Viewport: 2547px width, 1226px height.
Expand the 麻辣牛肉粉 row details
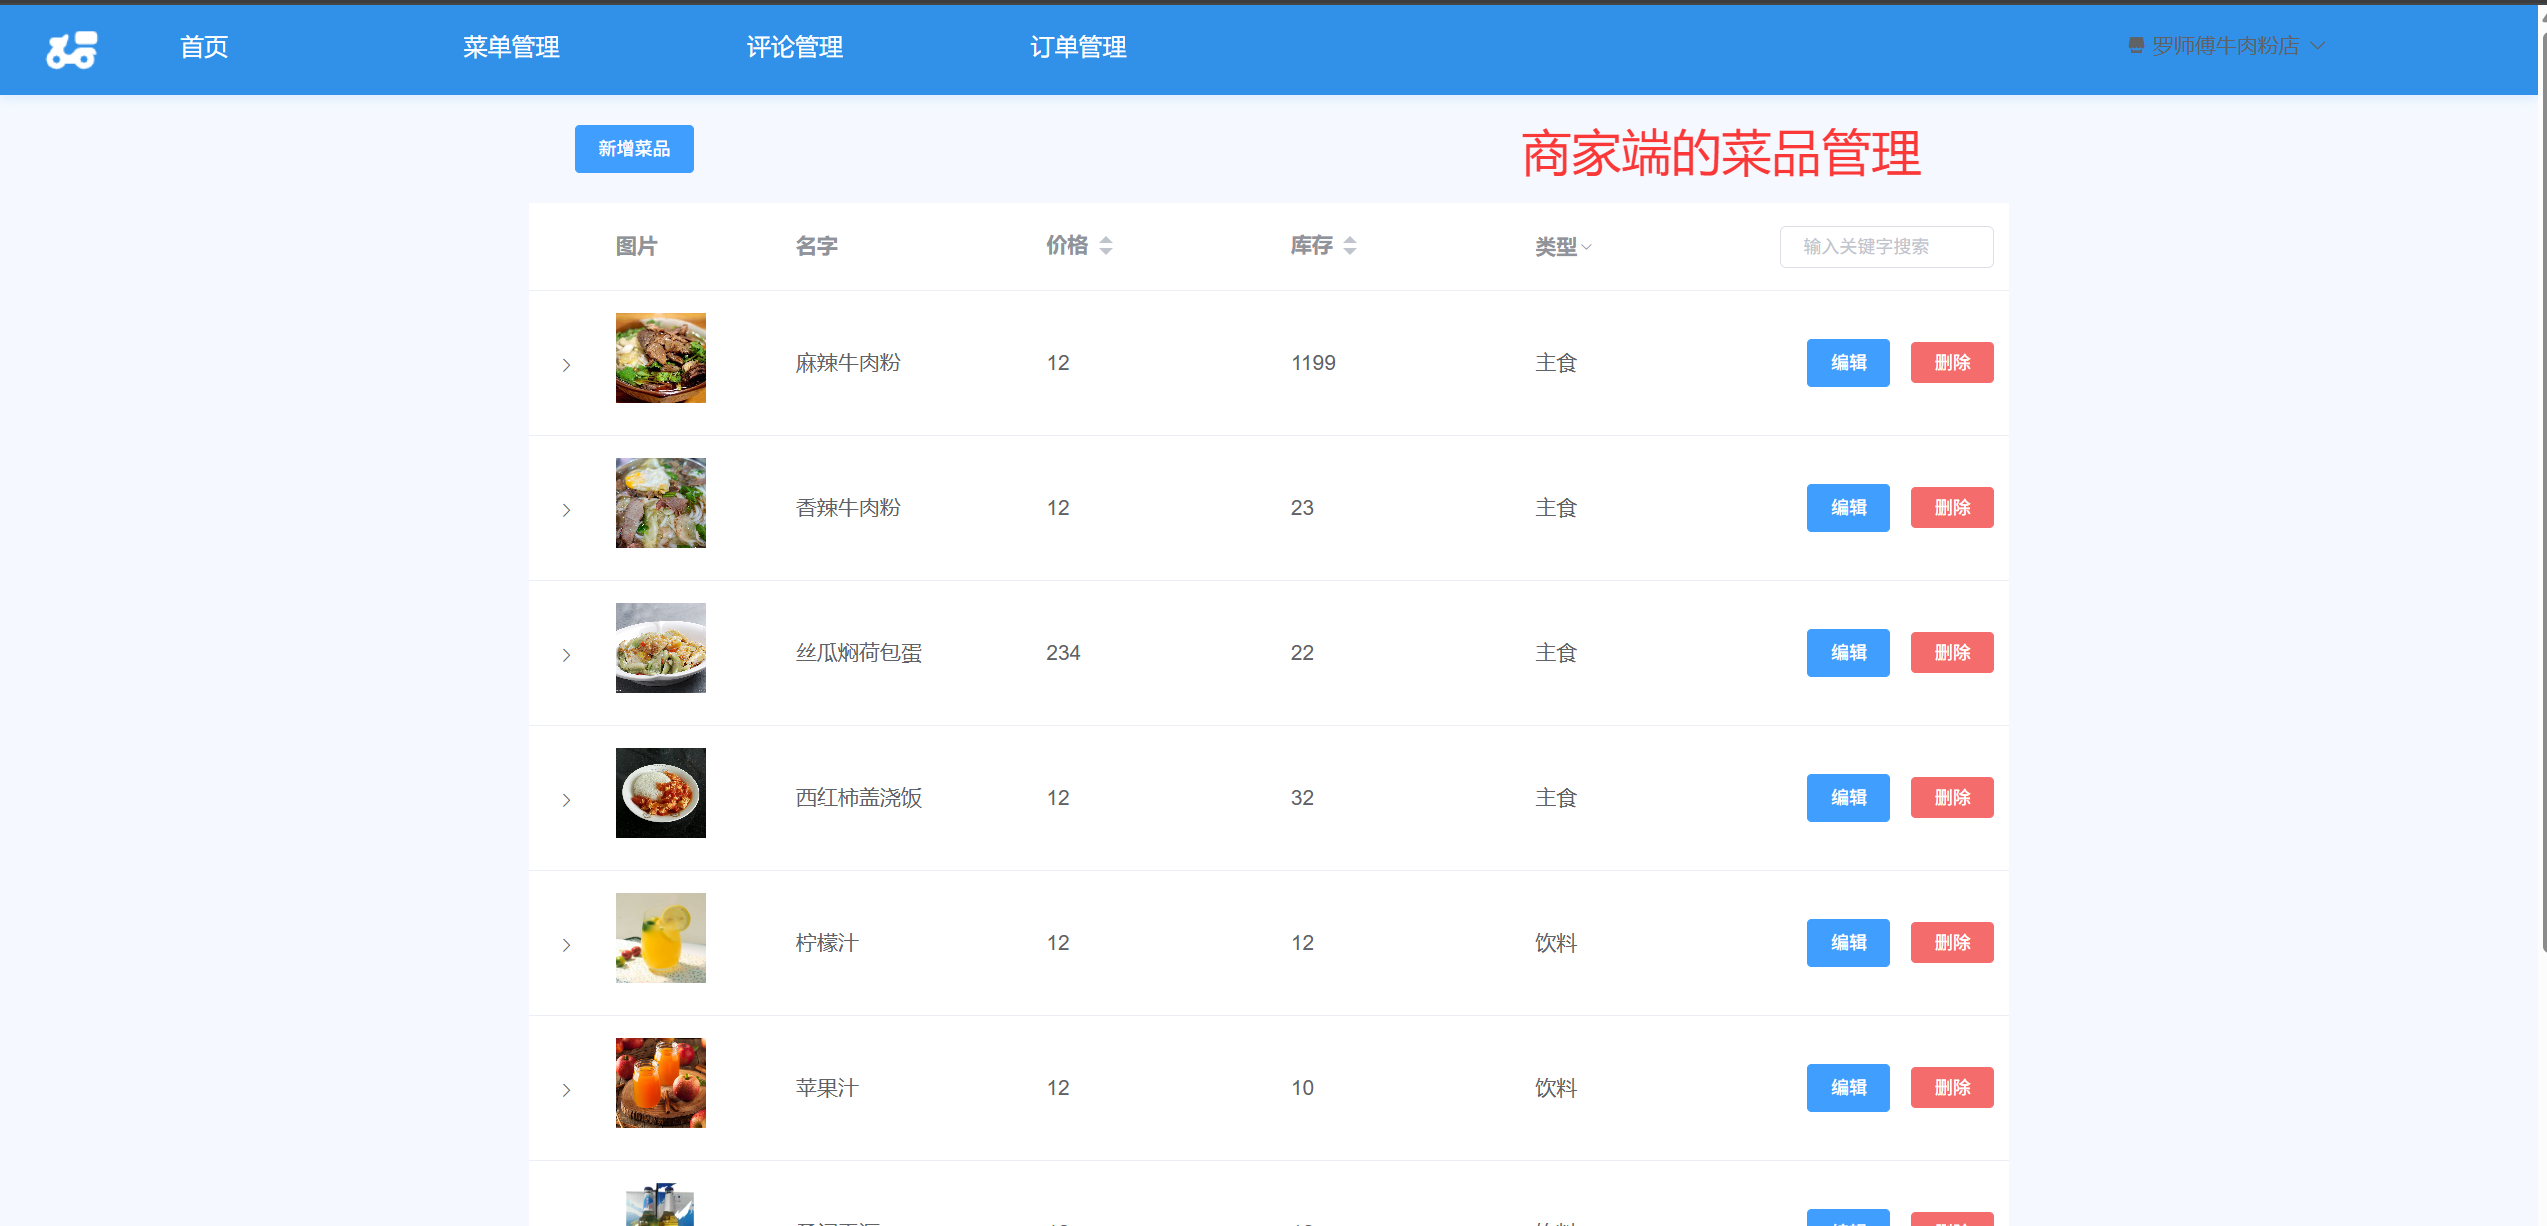566,365
